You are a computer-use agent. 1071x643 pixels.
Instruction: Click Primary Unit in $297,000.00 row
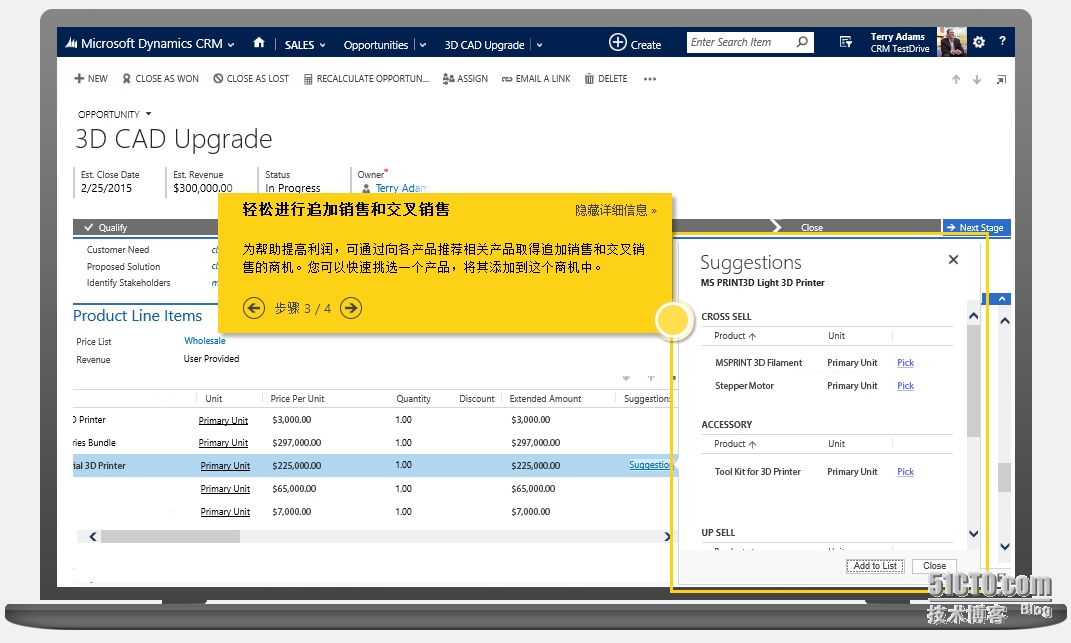223,443
